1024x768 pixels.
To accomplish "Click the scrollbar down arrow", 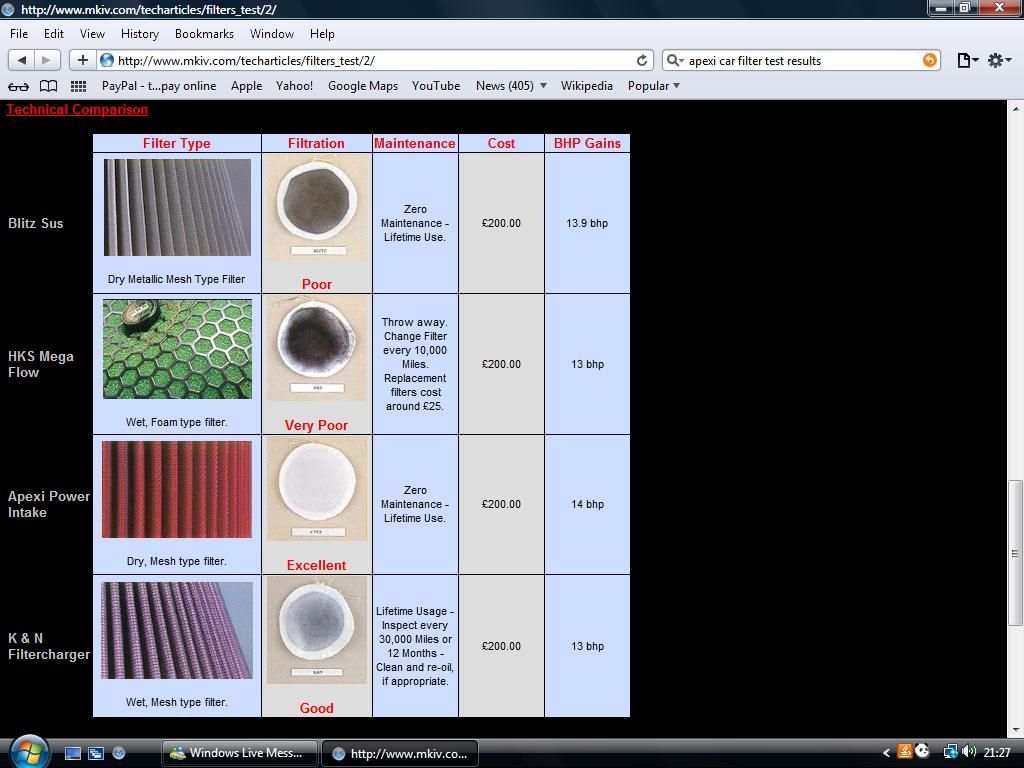I will click(1014, 729).
